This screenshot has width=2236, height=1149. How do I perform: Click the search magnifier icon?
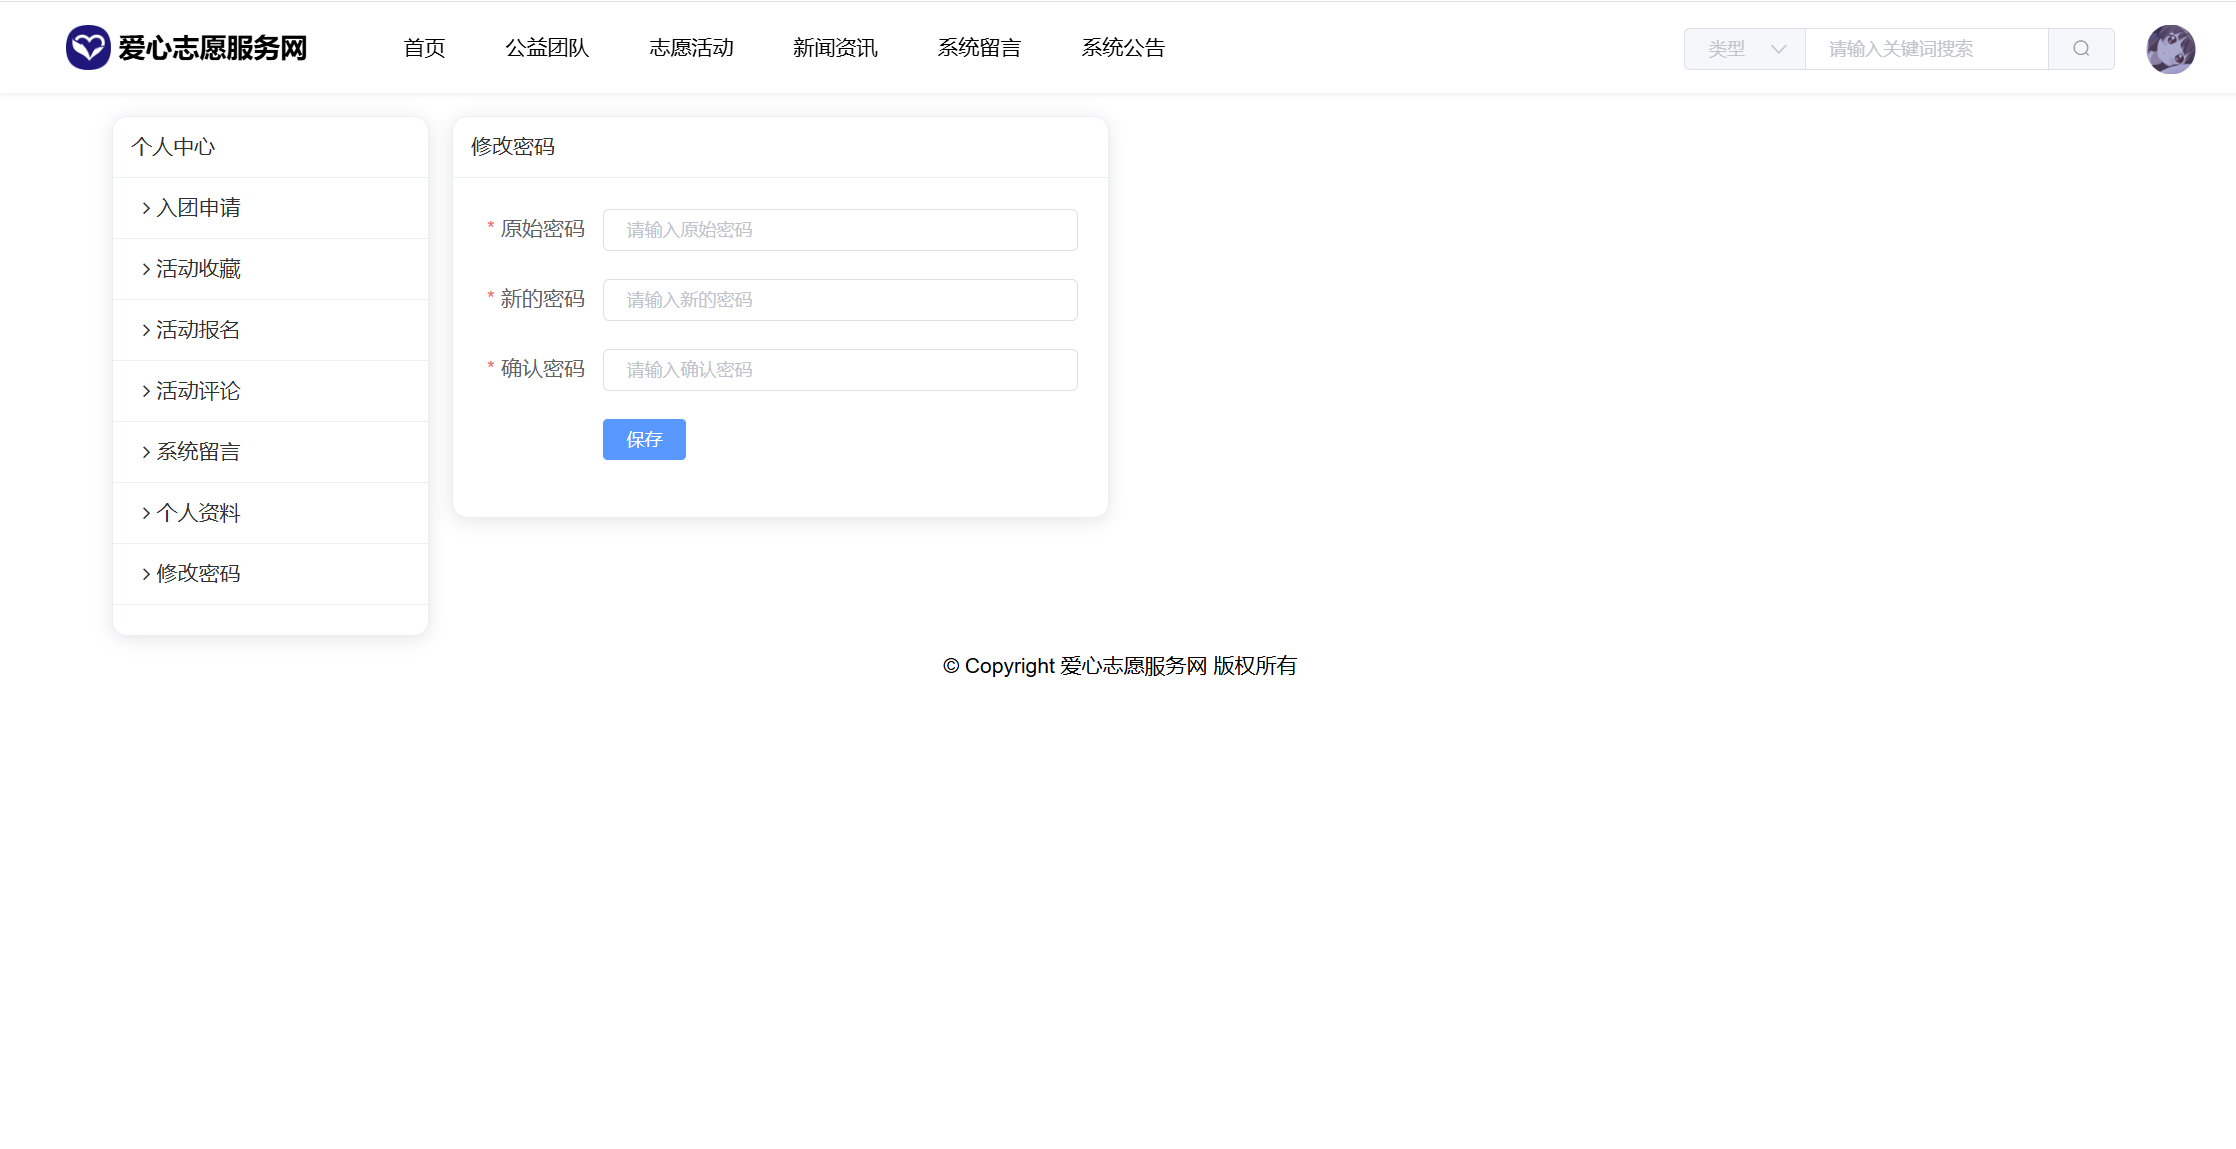(x=2081, y=49)
